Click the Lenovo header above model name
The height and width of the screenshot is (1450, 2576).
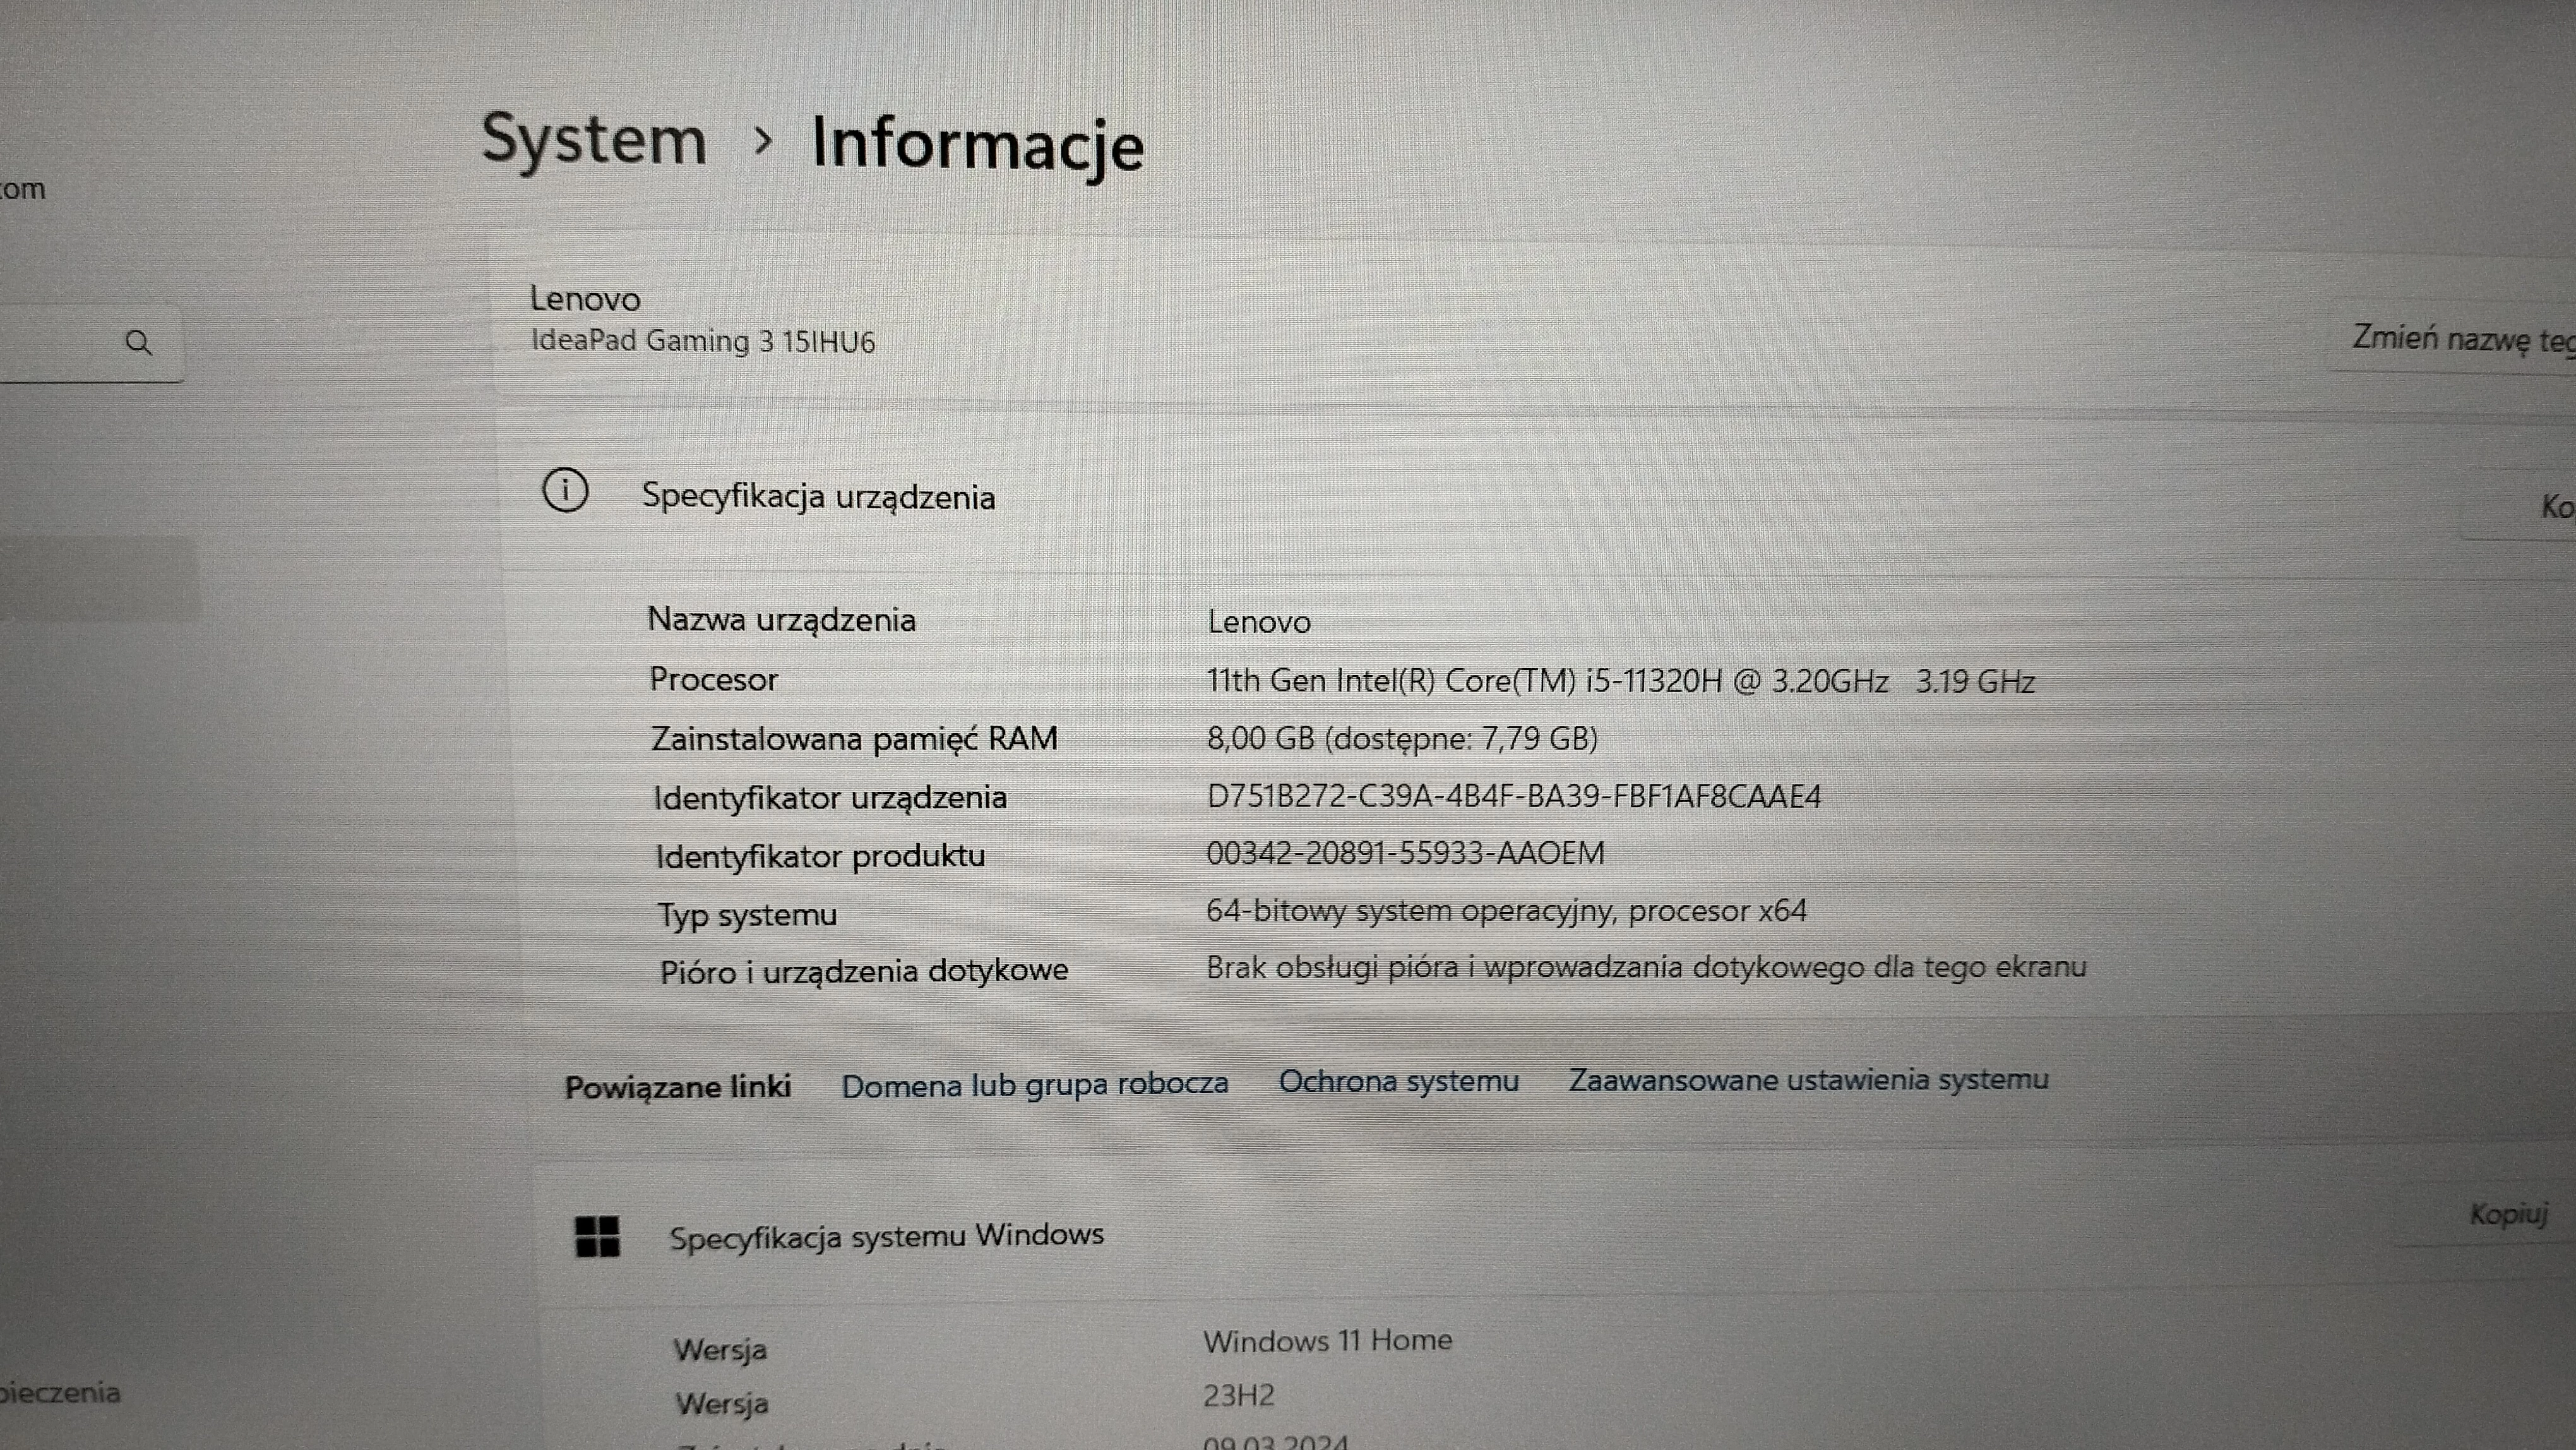[x=585, y=298]
